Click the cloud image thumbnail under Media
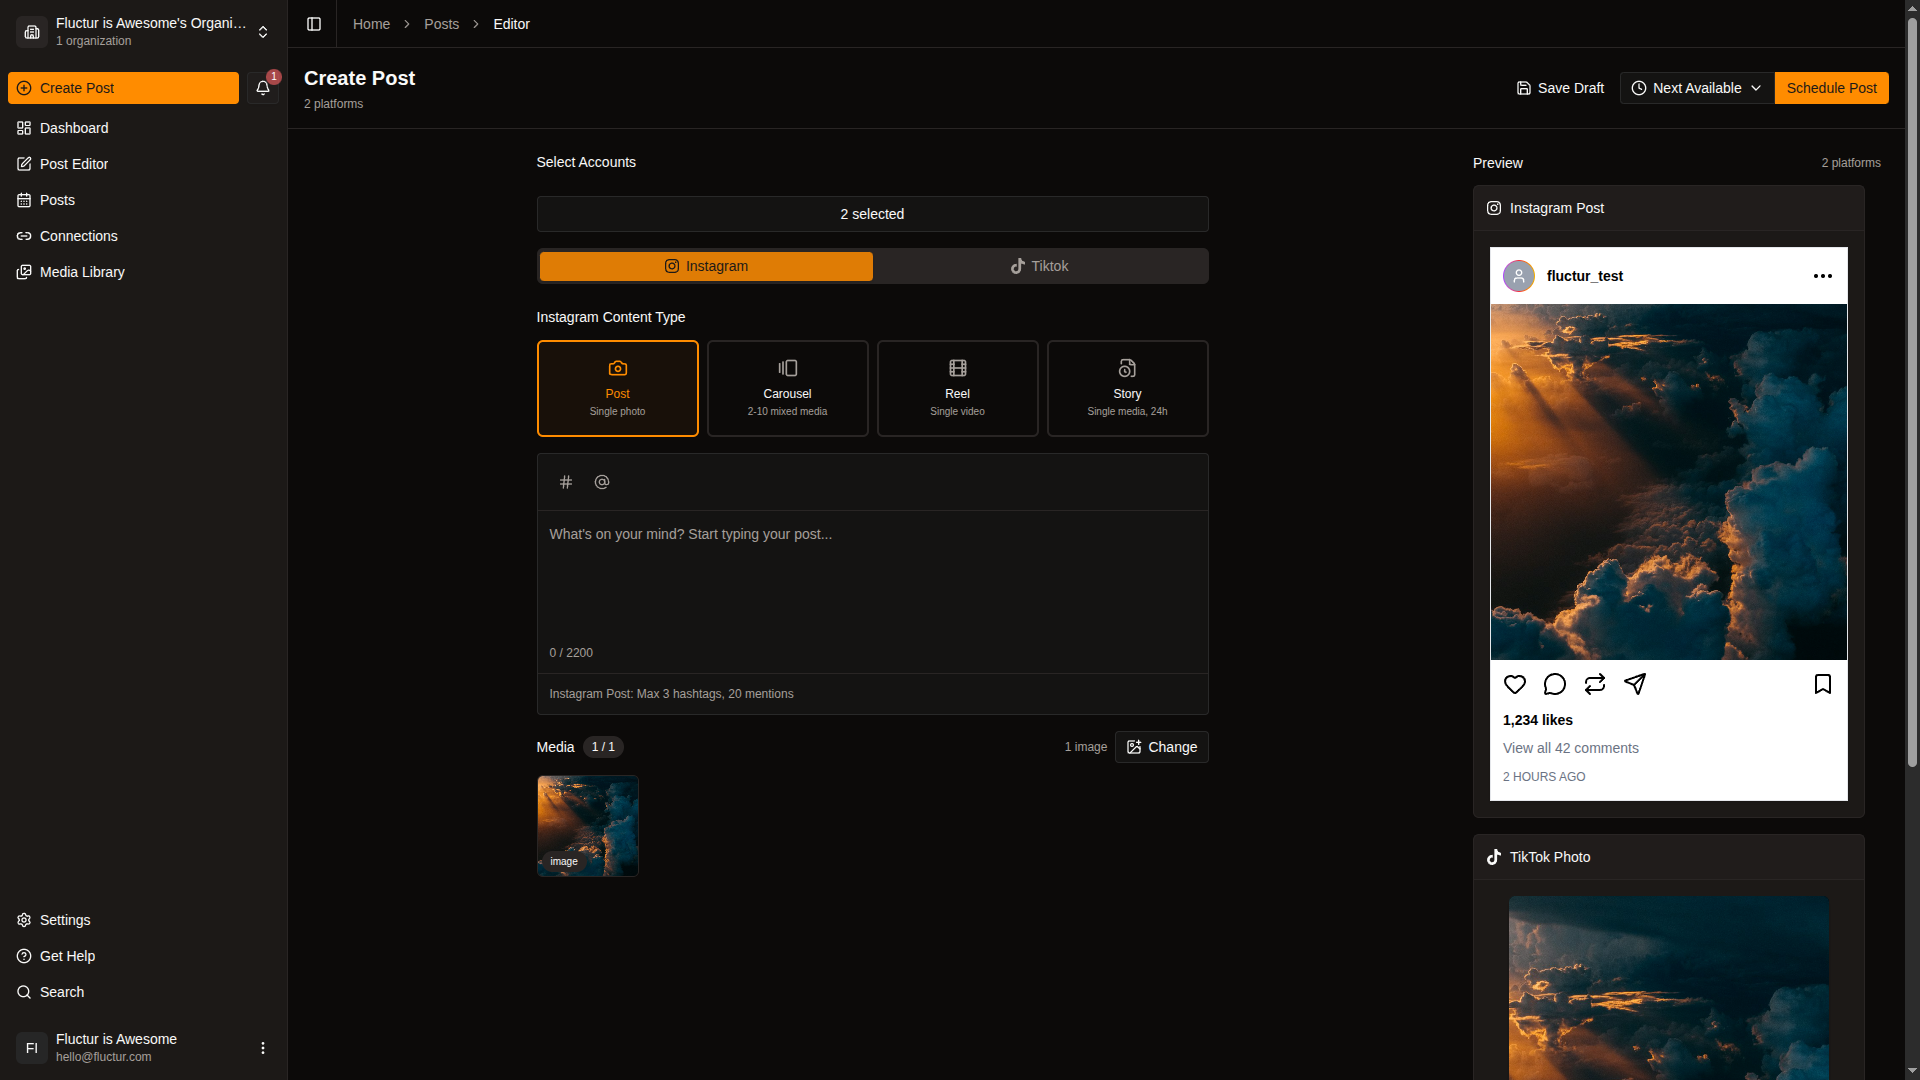 (587, 825)
